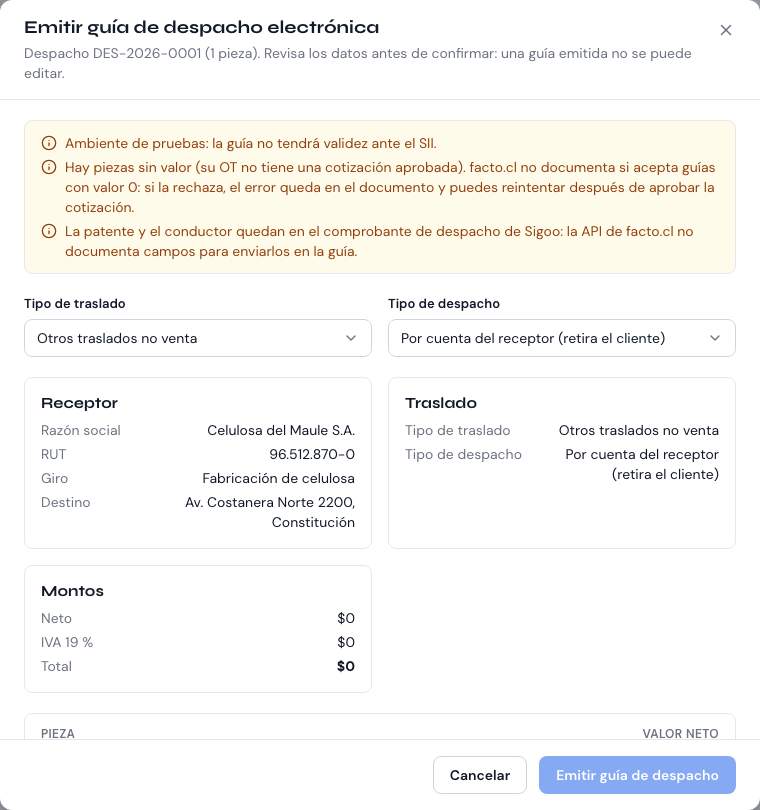Select the RUT value 96.512.870-0

point(312,454)
